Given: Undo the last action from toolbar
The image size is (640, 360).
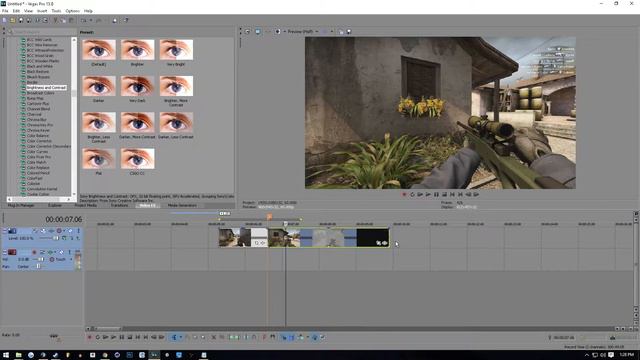Looking at the screenshot, I should point(83,20).
